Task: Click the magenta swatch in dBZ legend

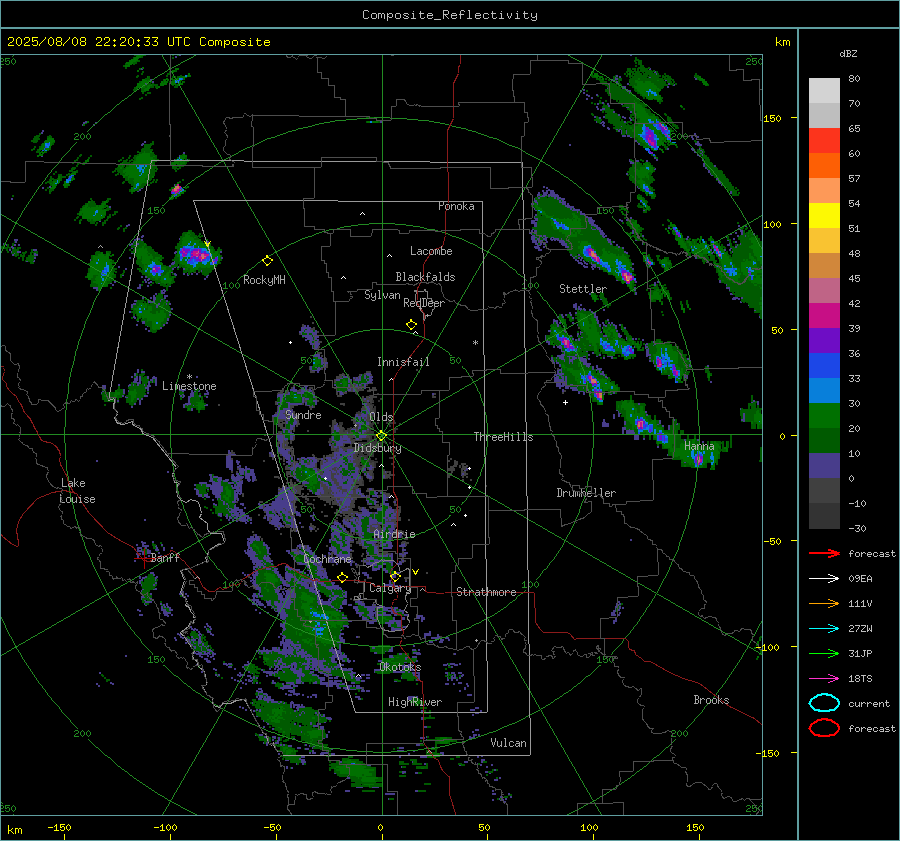Action: [x=824, y=316]
